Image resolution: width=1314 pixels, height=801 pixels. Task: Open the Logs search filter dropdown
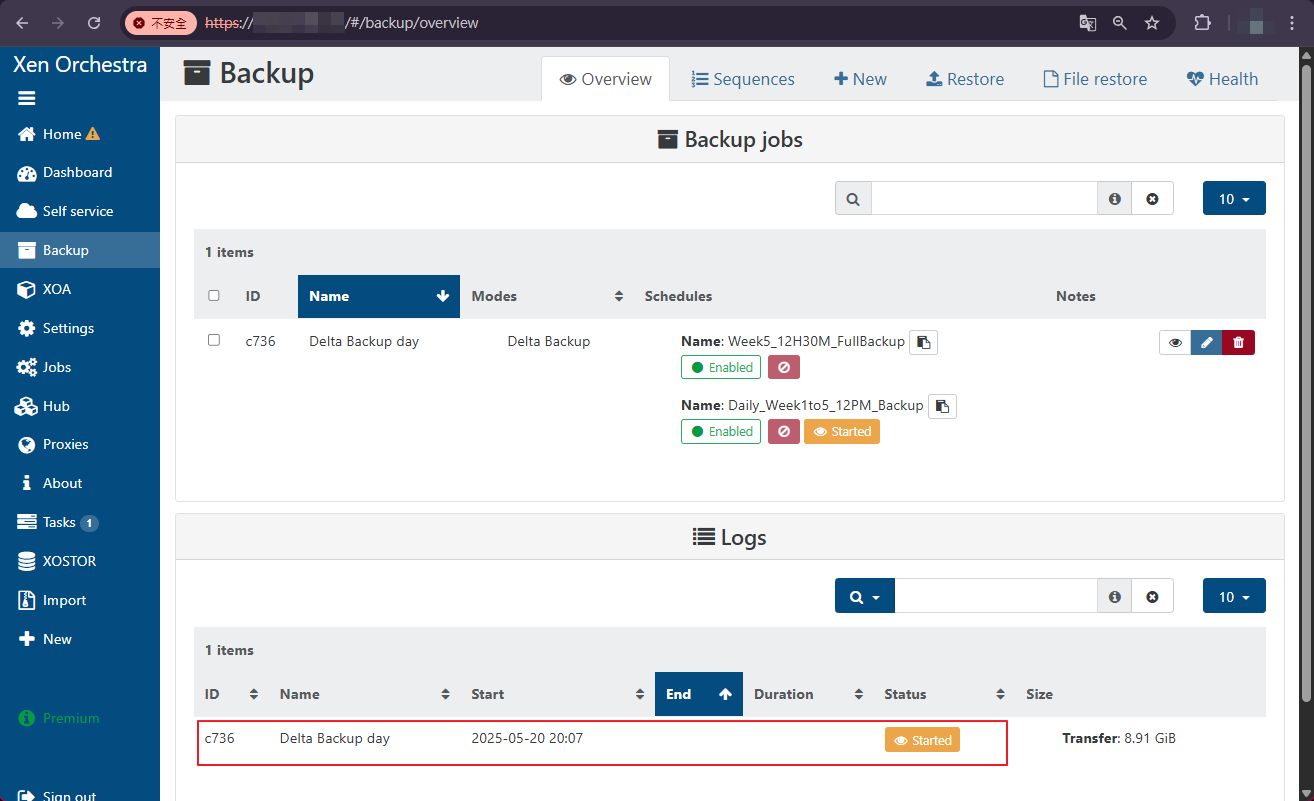(865, 596)
